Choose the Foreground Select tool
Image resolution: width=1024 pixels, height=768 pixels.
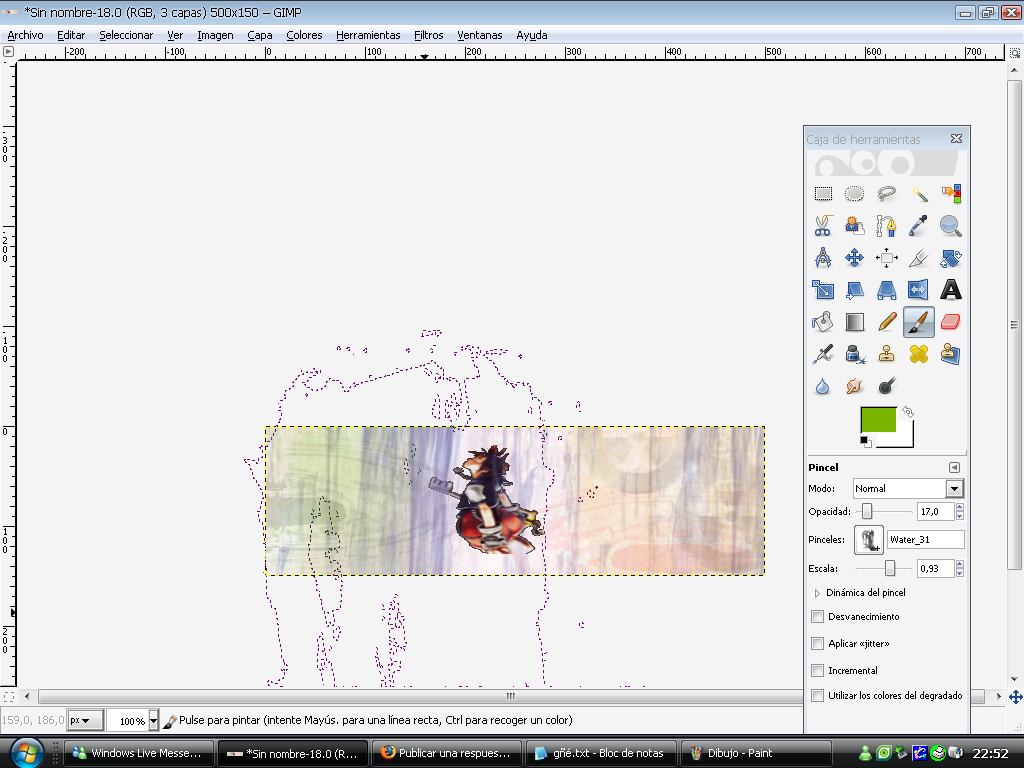854,226
